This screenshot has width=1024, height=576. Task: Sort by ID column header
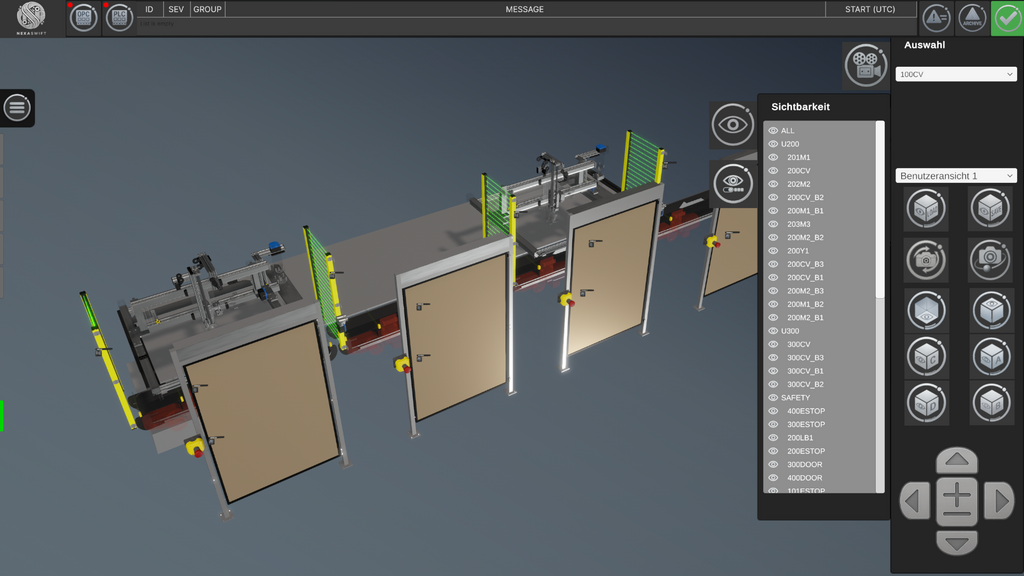pyautogui.click(x=149, y=9)
